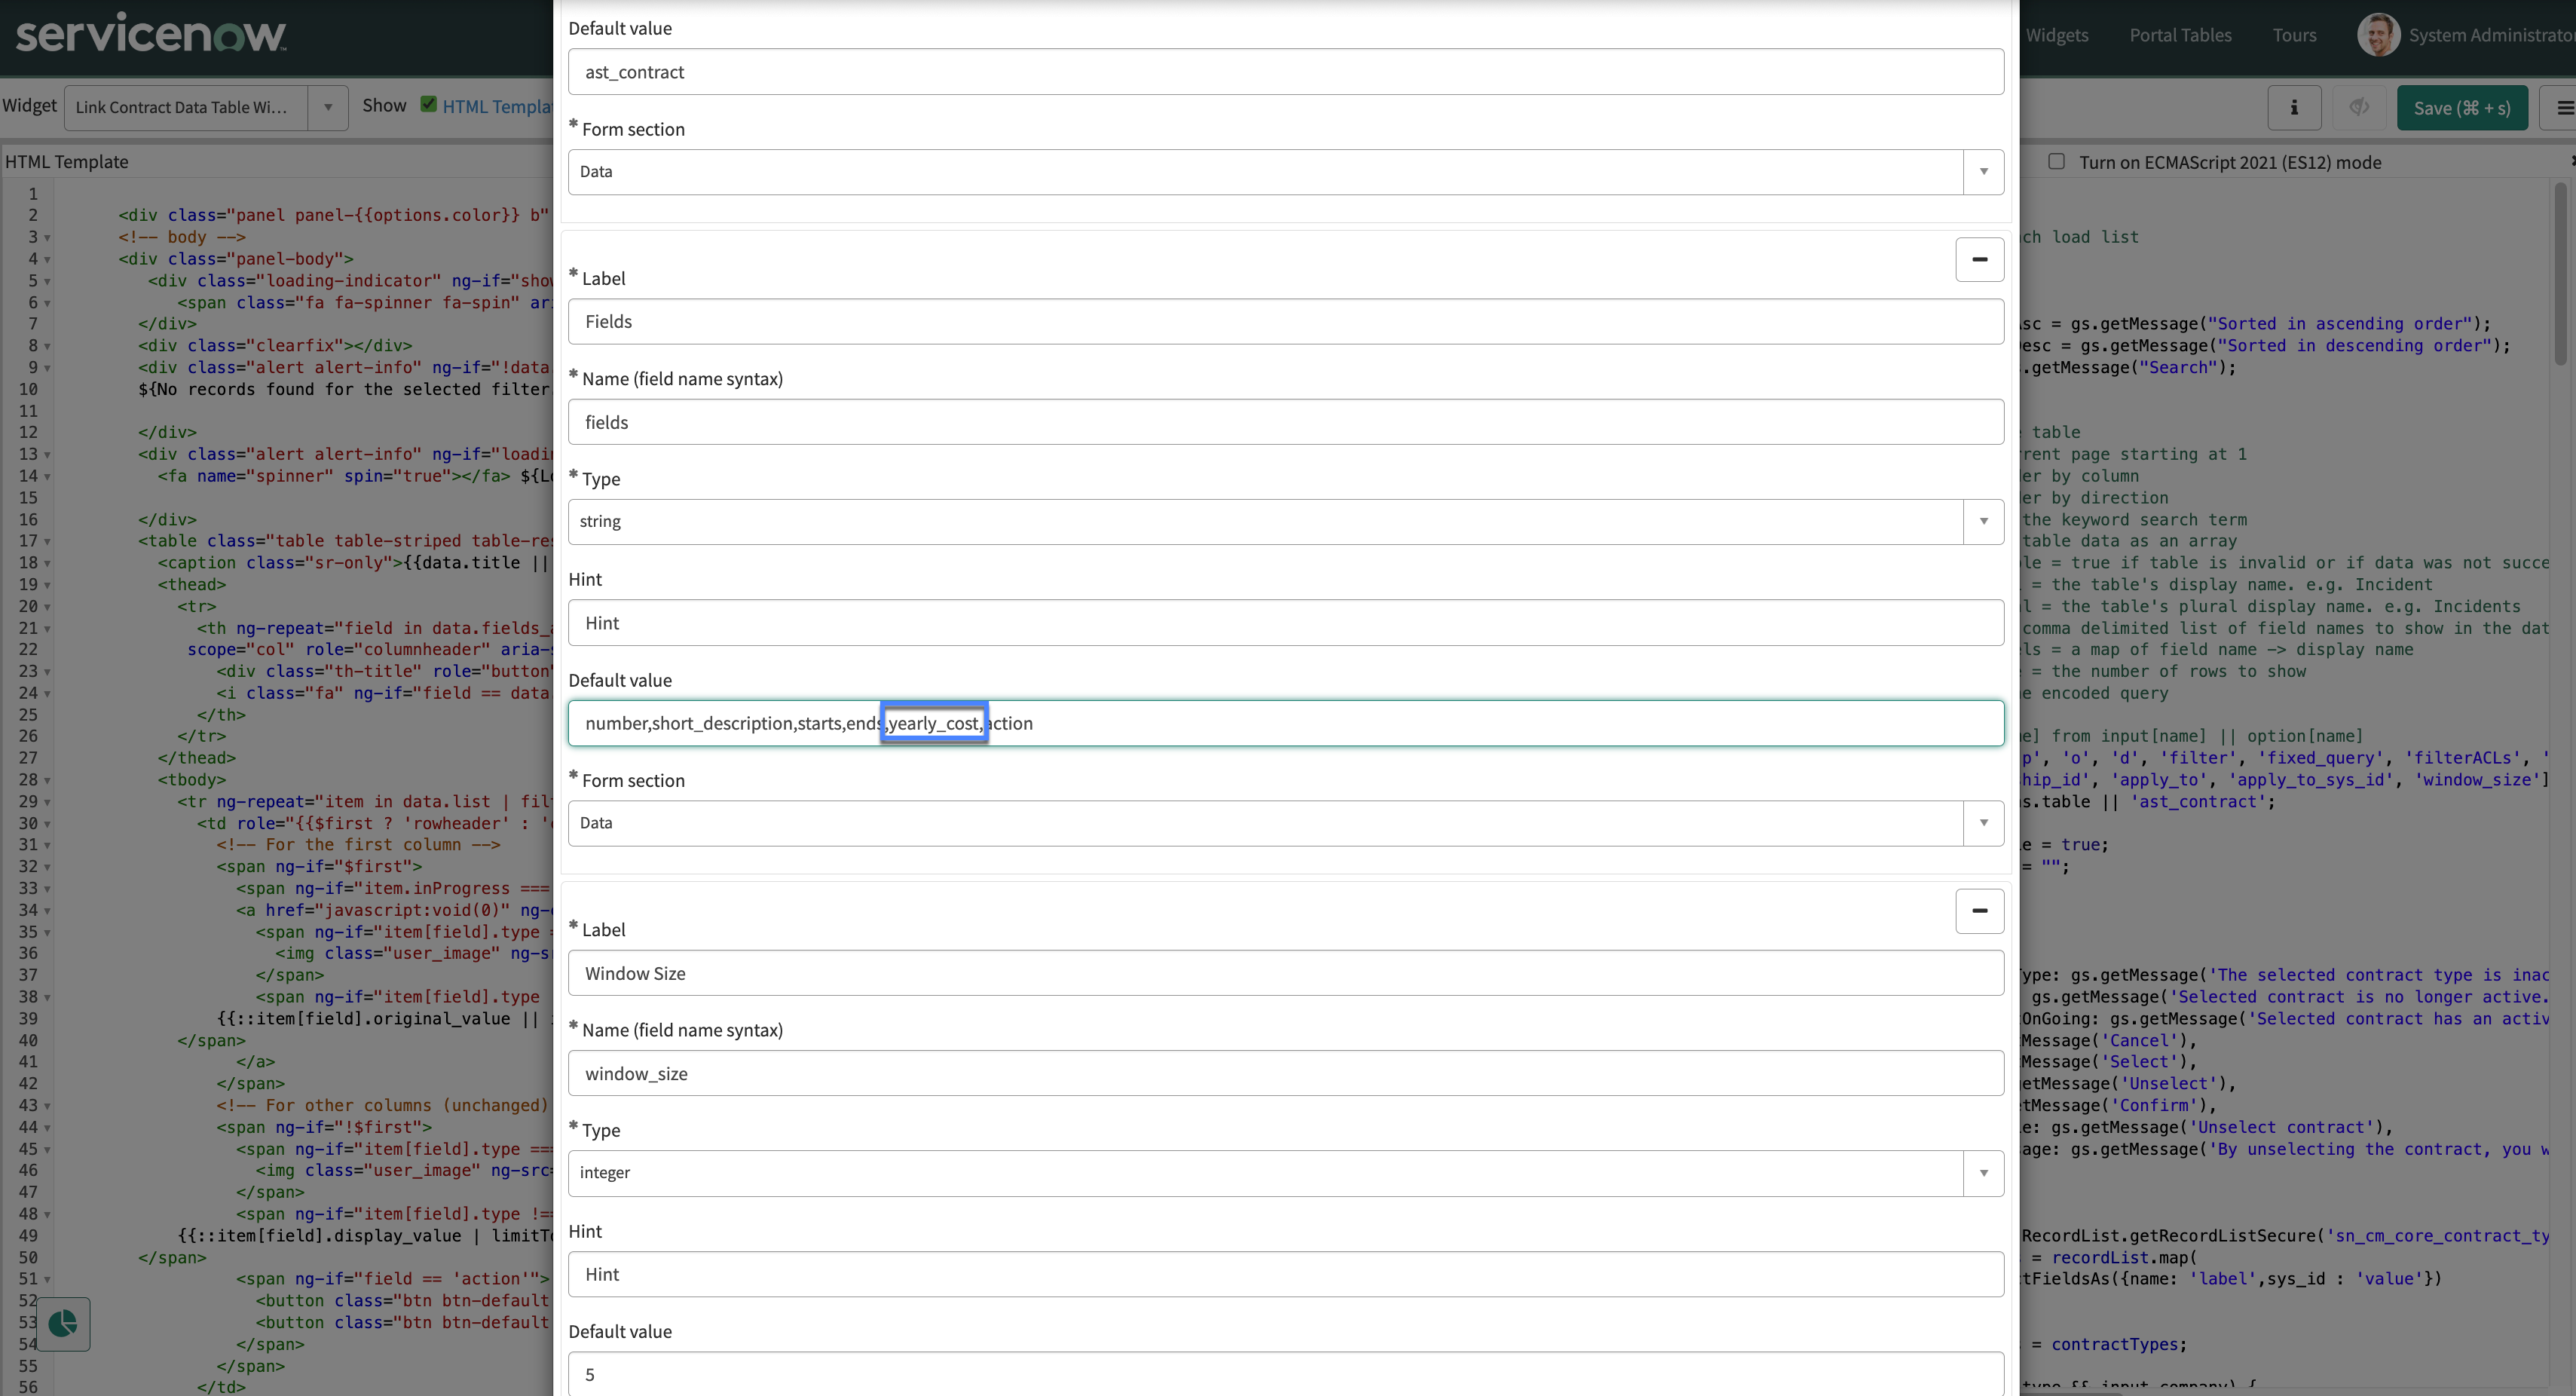Click Default value field containing ast_contract
Screen dimensions: 2576x1396
tap(1286, 72)
